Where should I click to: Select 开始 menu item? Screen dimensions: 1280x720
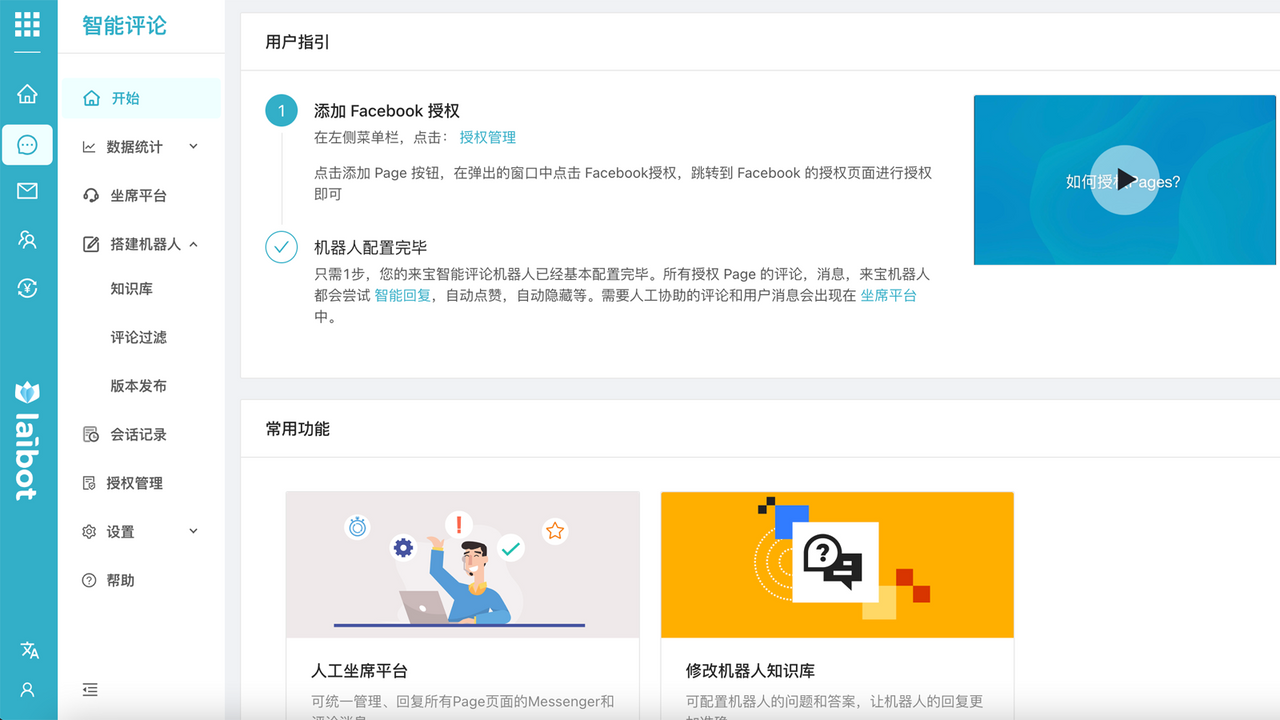coord(141,98)
